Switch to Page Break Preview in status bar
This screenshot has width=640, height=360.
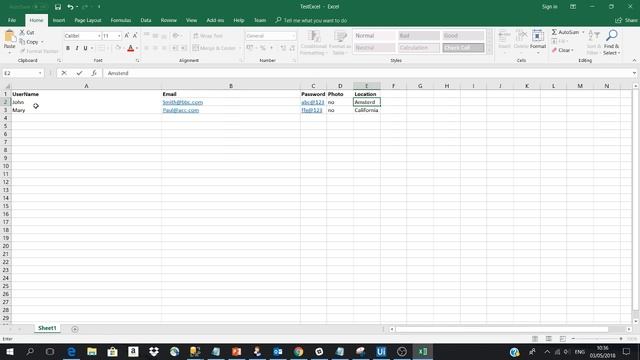click(x=562, y=339)
